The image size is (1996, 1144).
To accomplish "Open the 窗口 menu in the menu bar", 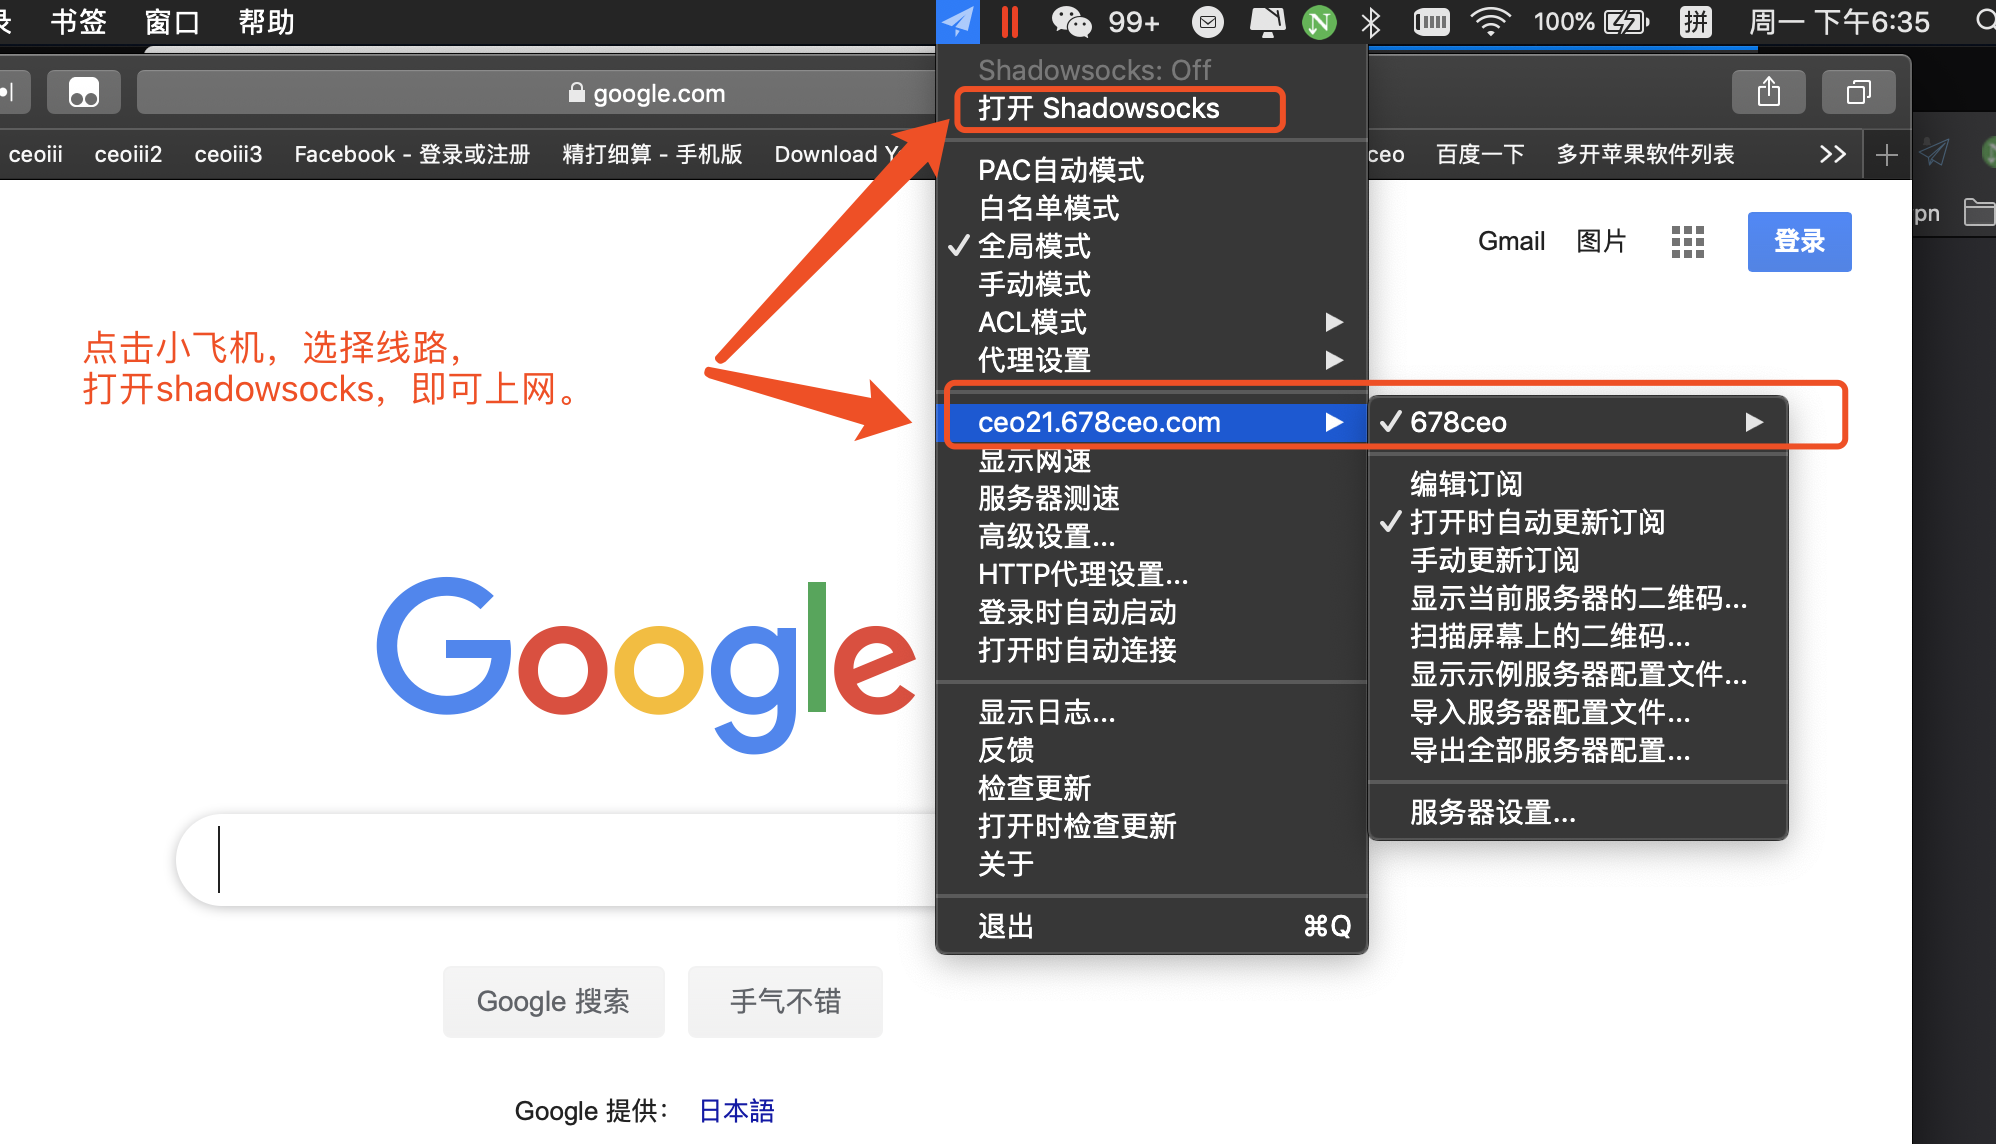I will pyautogui.click(x=172, y=21).
